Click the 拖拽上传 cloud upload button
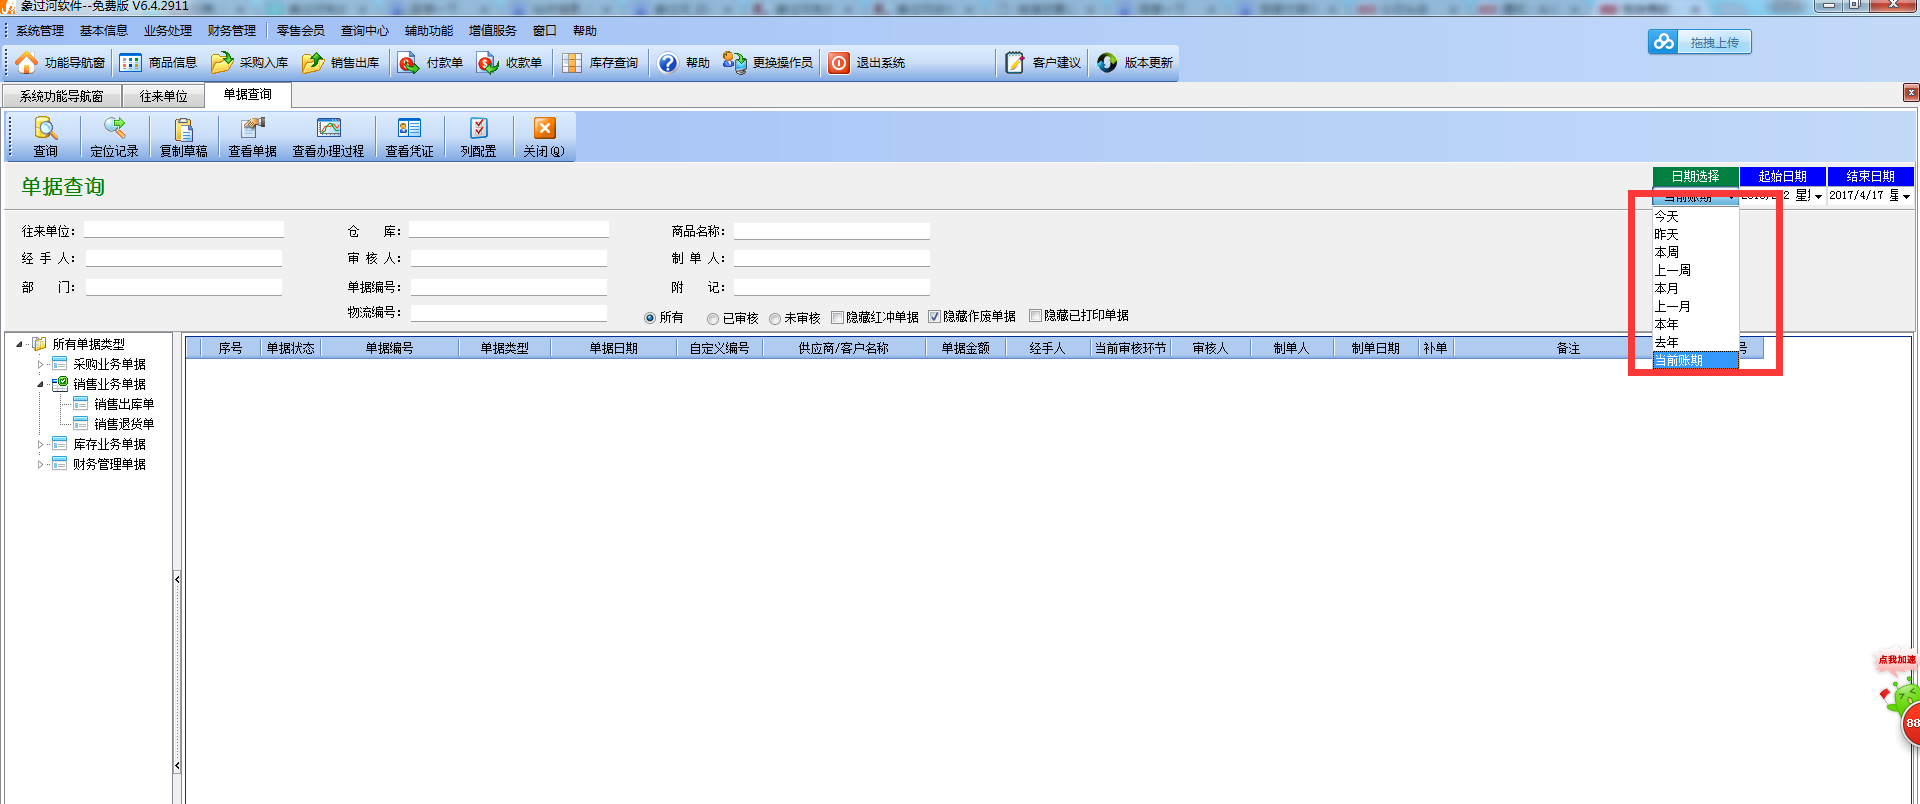Screen dimensions: 1920x804 1700,42
